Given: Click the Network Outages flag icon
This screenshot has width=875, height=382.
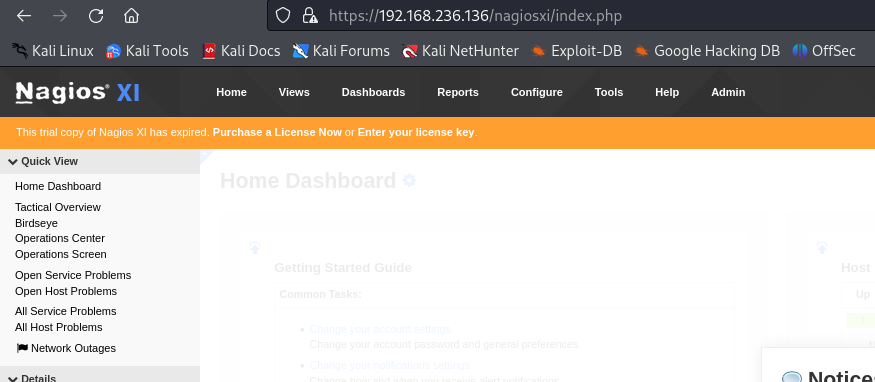Looking at the screenshot, I should pyautogui.click(x=22, y=349).
